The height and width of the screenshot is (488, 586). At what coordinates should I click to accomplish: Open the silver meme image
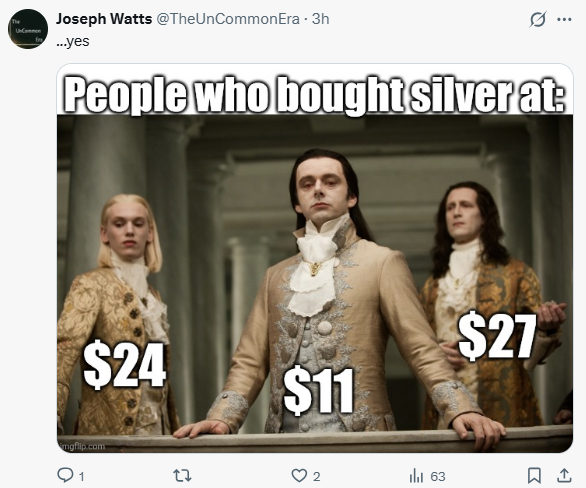tap(315, 258)
